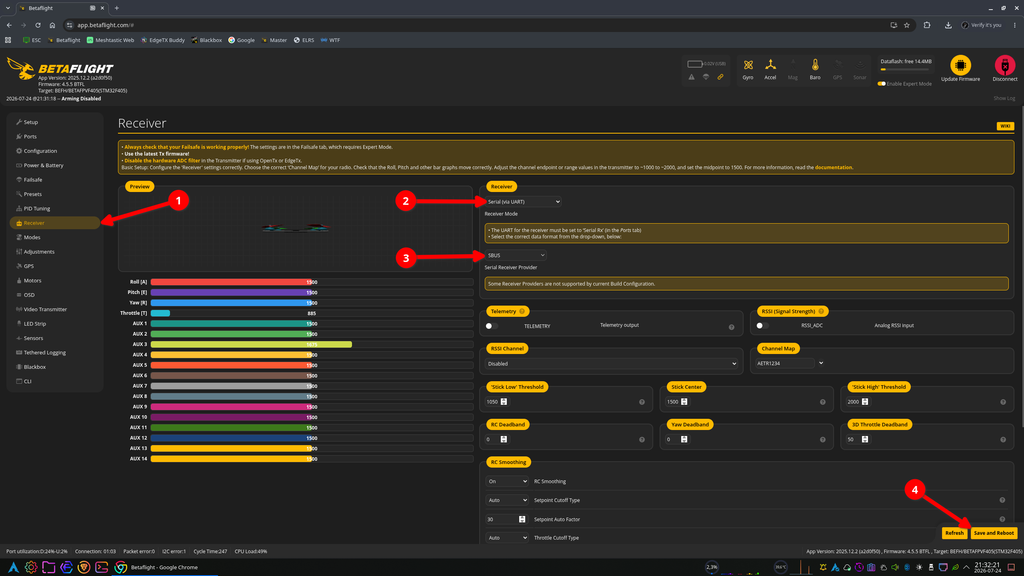Click Show Log link
This screenshot has height=576, width=1024.
1004,98
